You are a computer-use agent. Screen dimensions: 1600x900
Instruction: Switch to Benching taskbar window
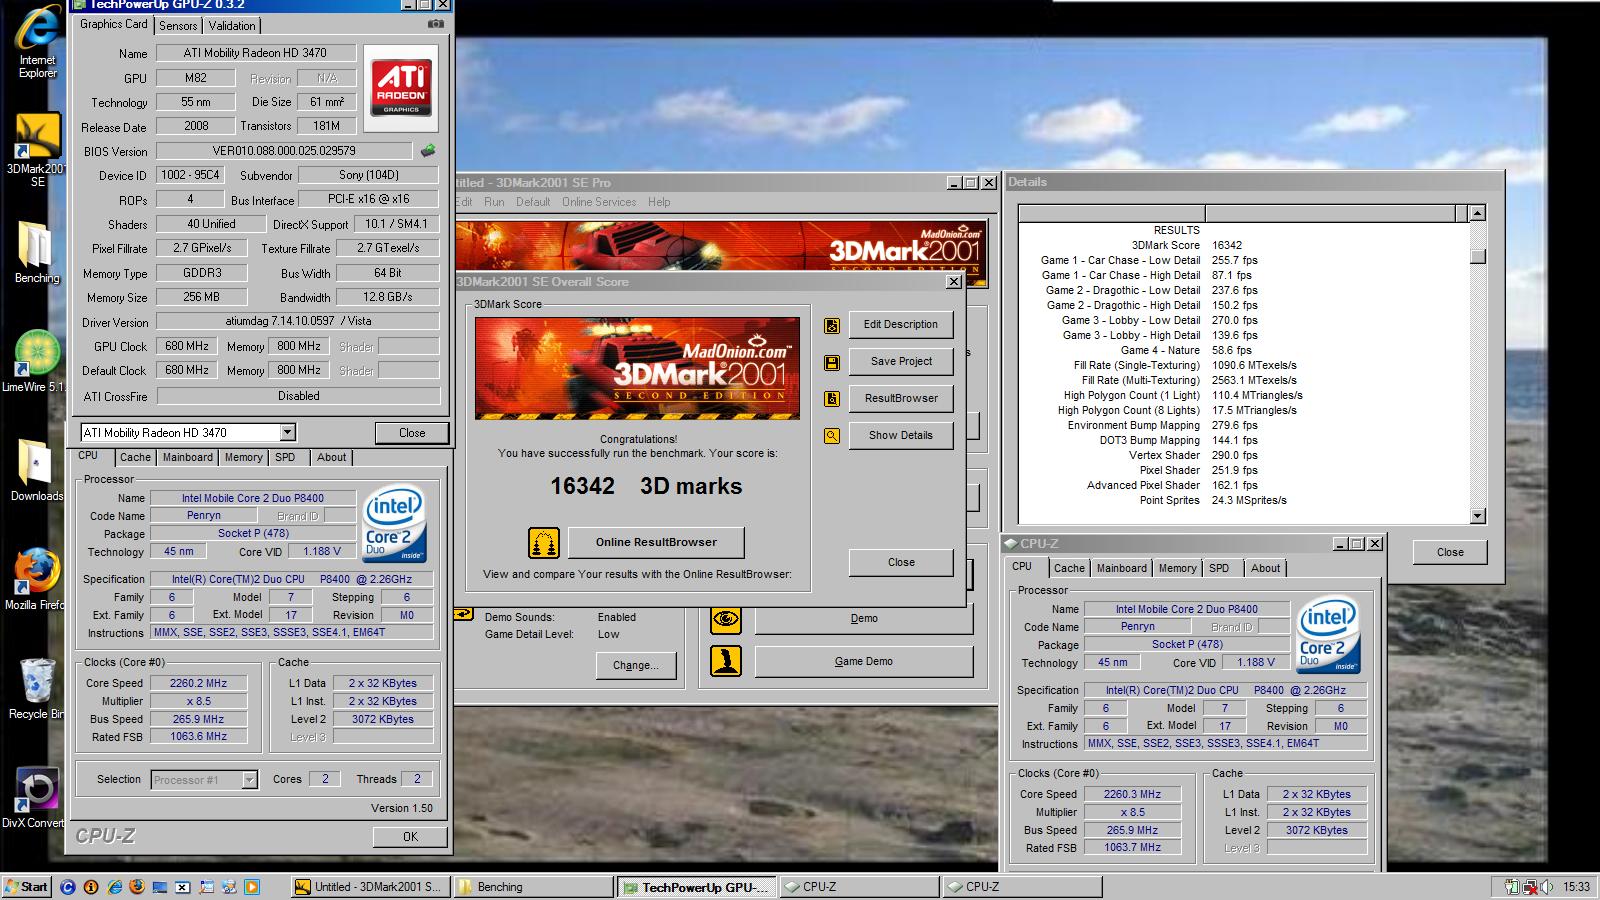[534, 887]
